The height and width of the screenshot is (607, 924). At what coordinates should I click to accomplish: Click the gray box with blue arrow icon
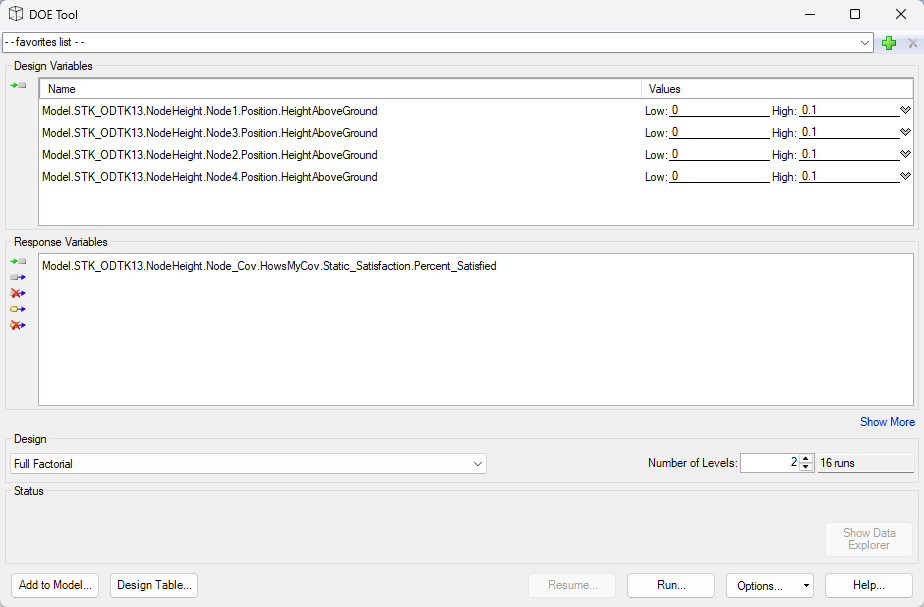18,277
